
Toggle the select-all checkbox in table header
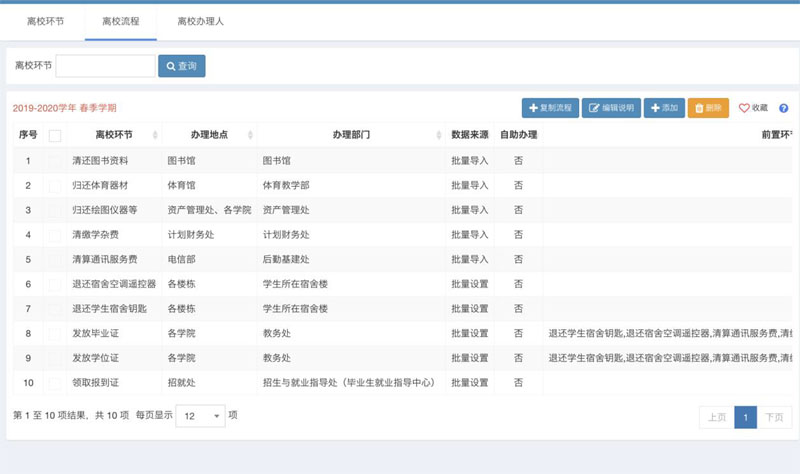point(55,135)
